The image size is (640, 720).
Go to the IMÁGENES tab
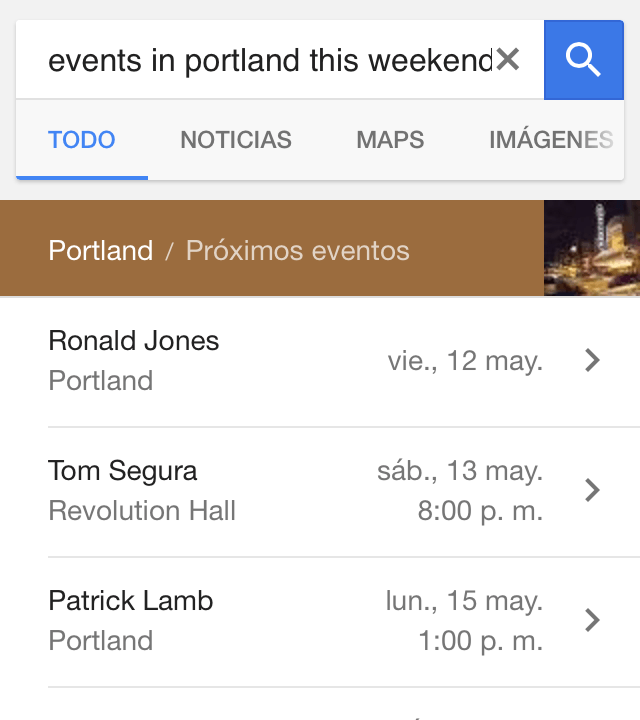pos(550,140)
